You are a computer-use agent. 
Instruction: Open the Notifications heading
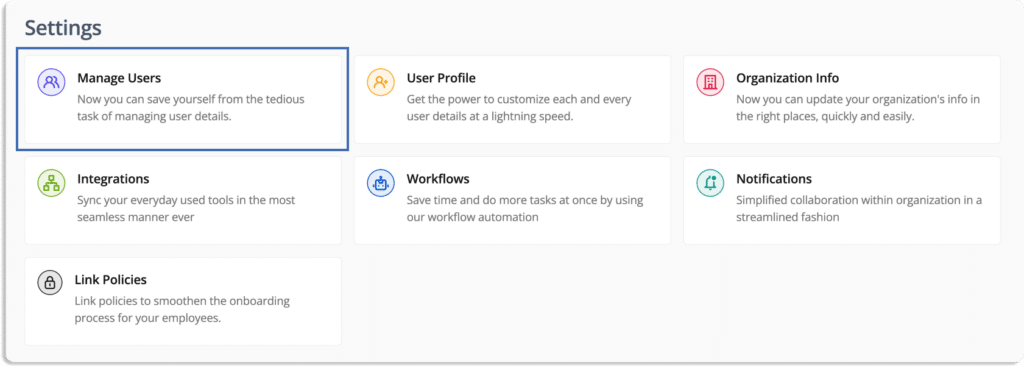774,179
